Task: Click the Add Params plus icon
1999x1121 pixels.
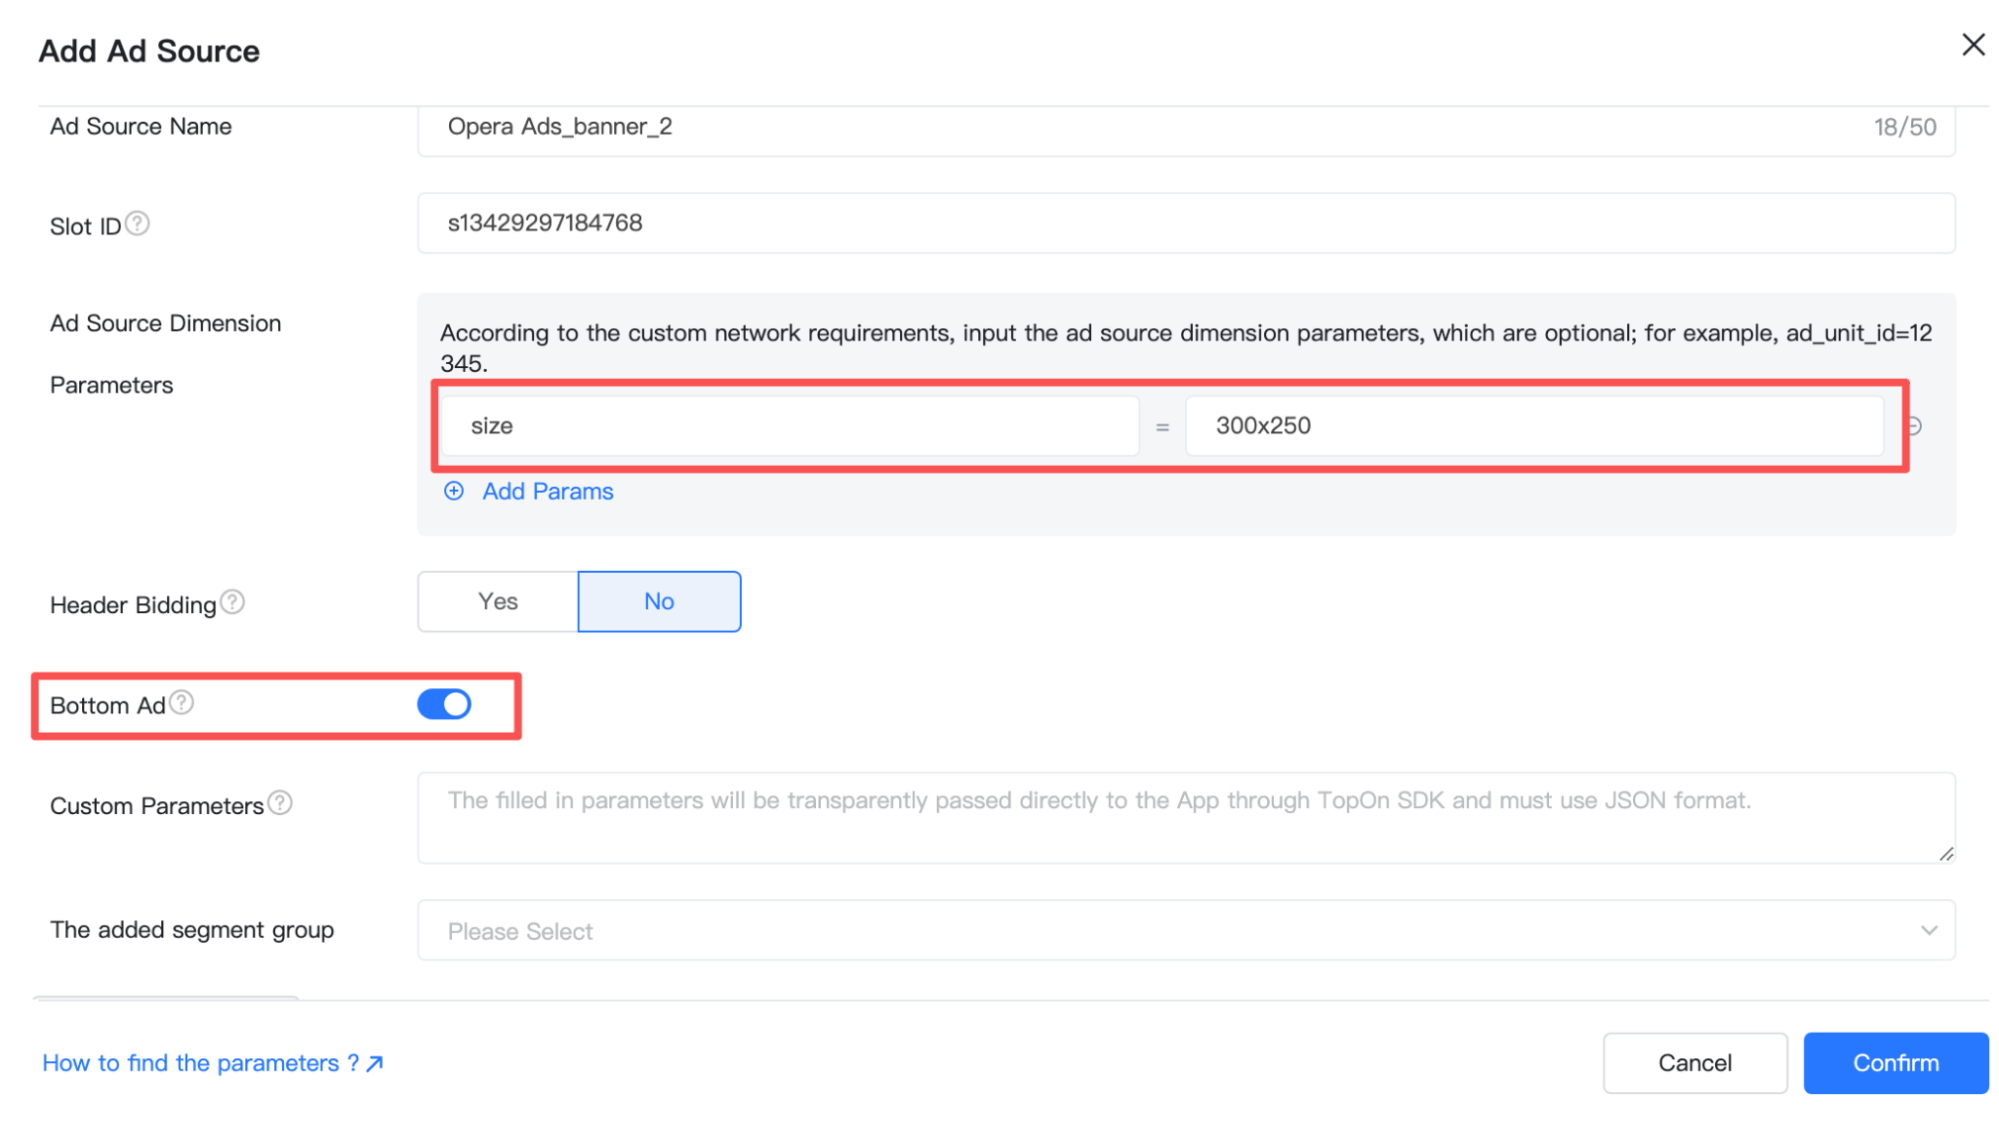Action: pyautogui.click(x=453, y=491)
